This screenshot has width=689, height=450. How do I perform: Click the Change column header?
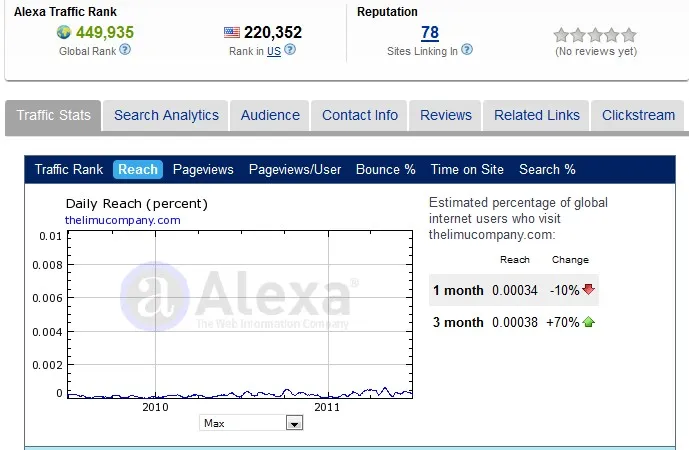570,260
